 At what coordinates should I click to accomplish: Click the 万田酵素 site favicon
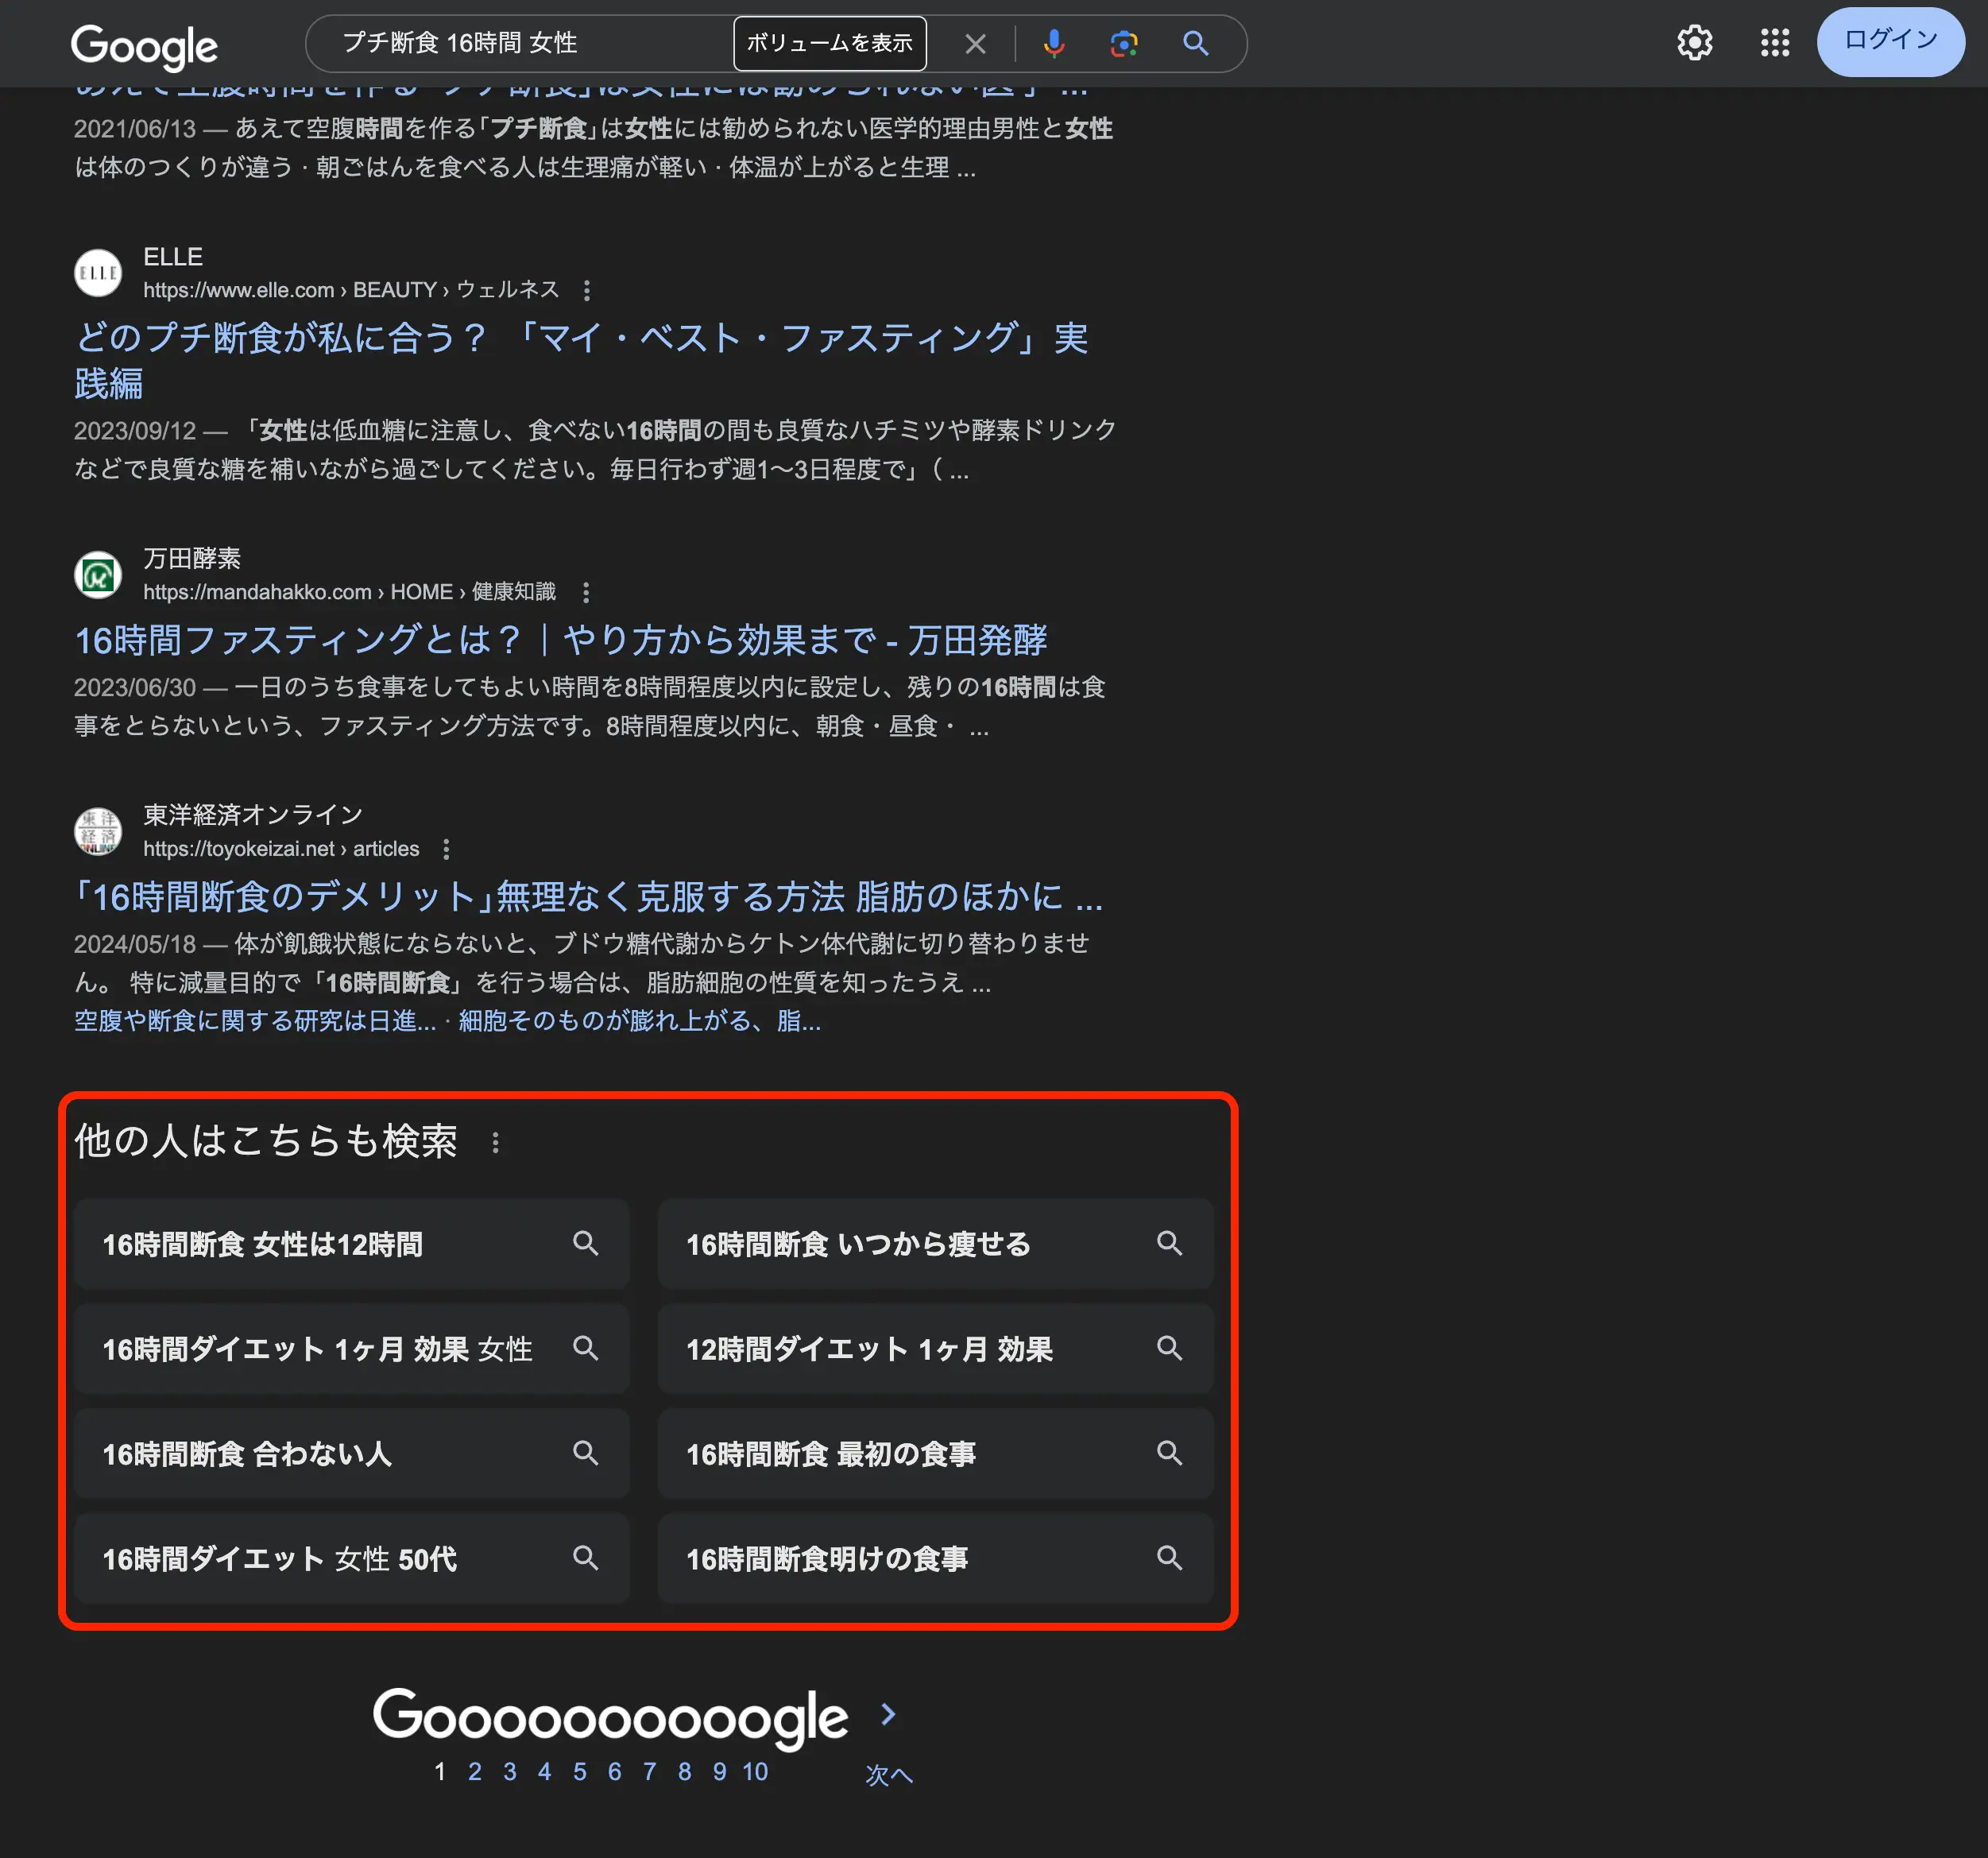98,575
